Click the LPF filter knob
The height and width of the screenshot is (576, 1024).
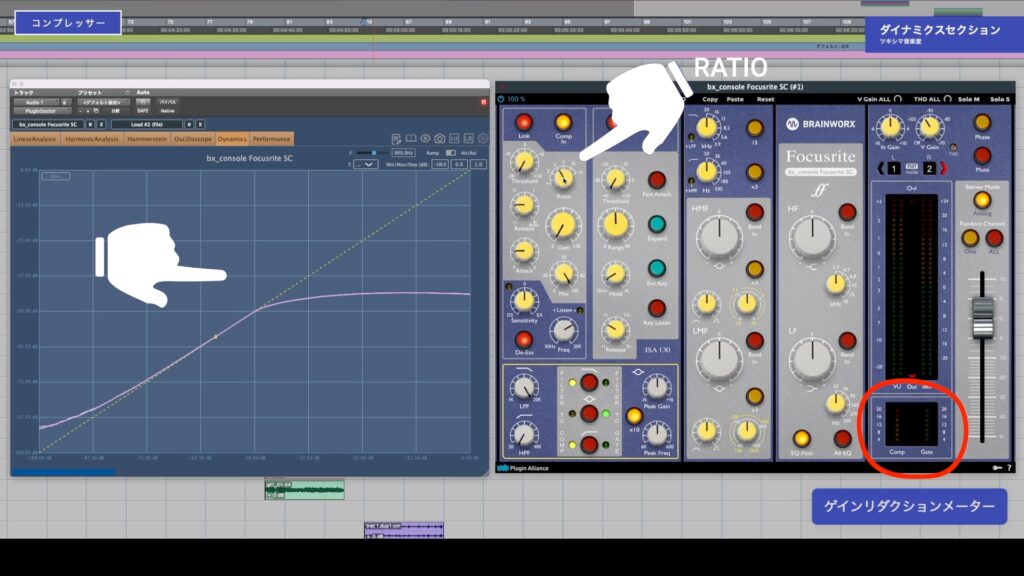pos(524,388)
